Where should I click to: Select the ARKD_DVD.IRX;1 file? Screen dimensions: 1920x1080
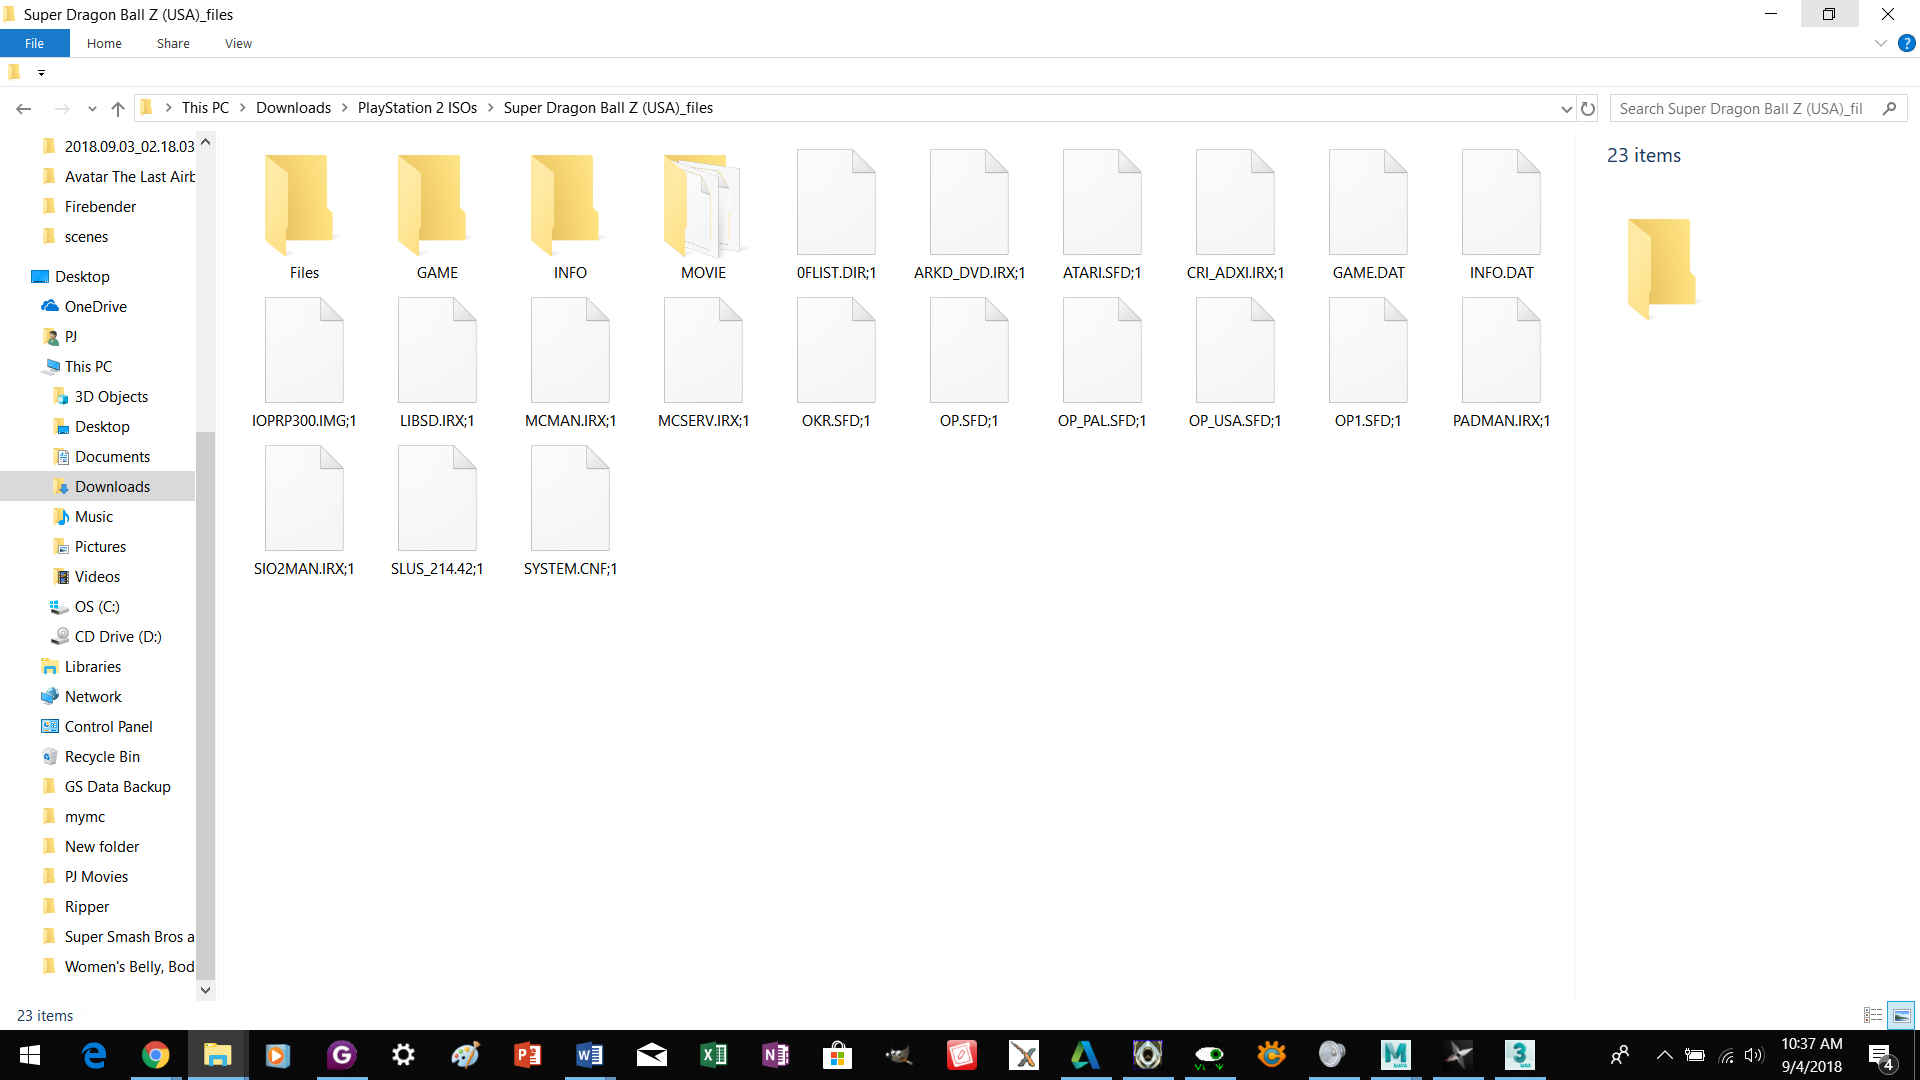pyautogui.click(x=969, y=215)
